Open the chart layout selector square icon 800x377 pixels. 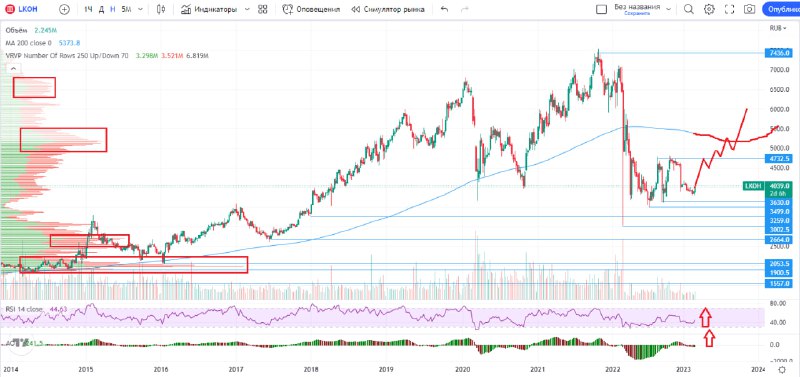tap(602, 9)
